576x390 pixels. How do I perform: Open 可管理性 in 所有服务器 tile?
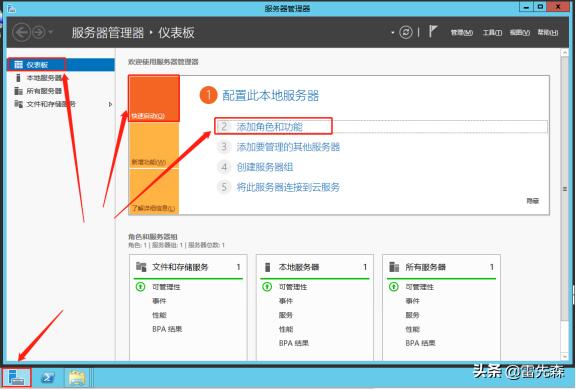(x=420, y=287)
